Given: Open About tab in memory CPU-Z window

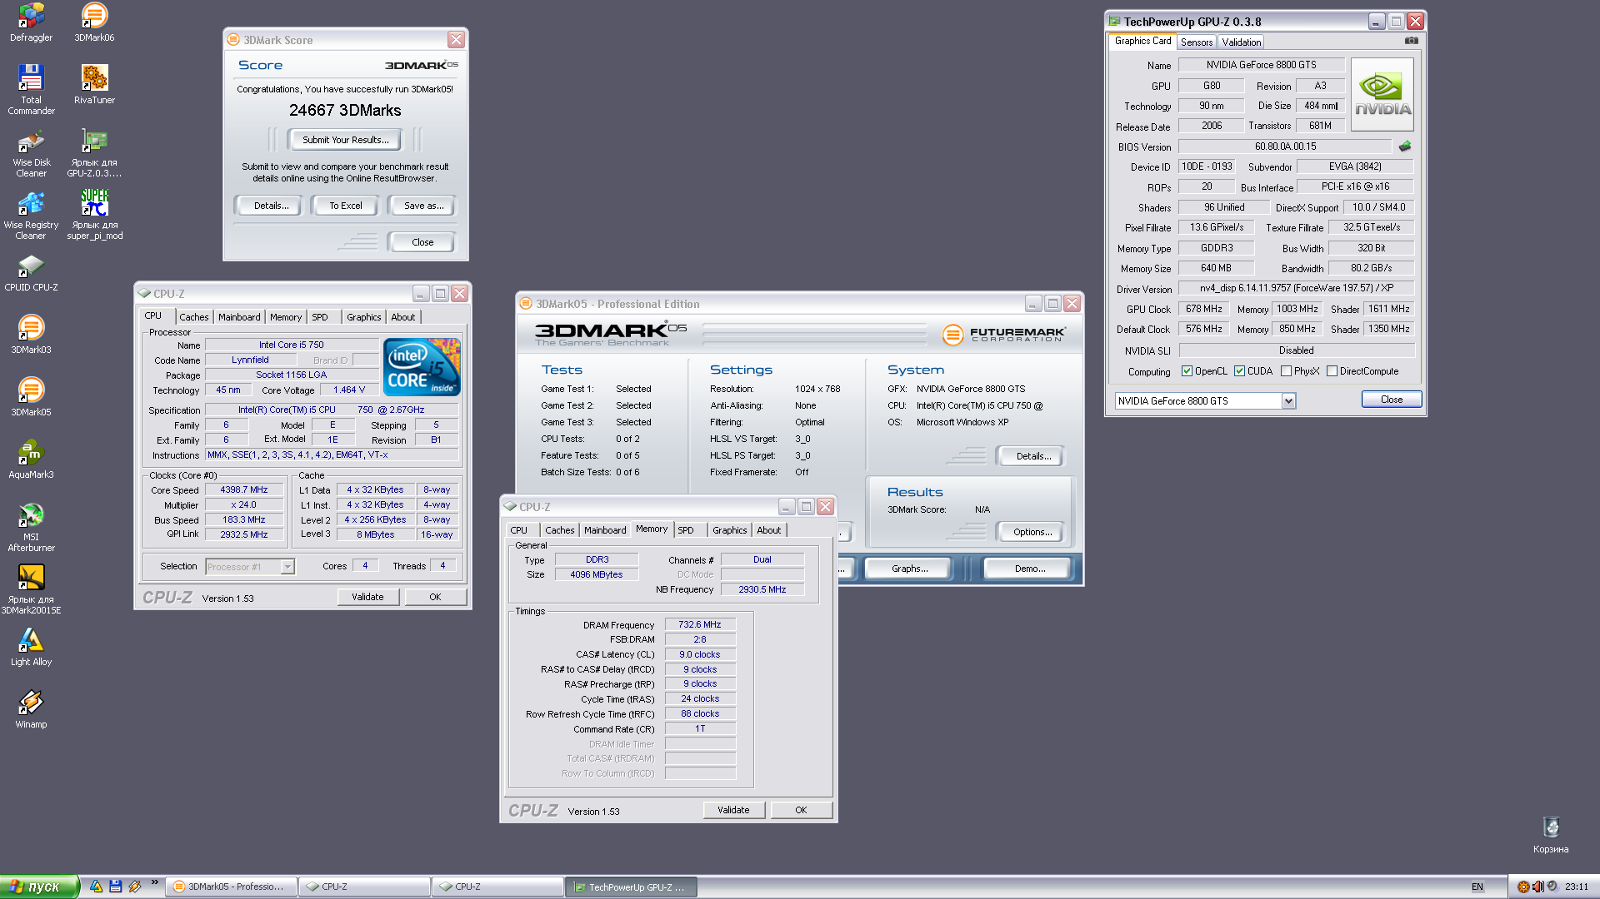Looking at the screenshot, I should (x=769, y=530).
